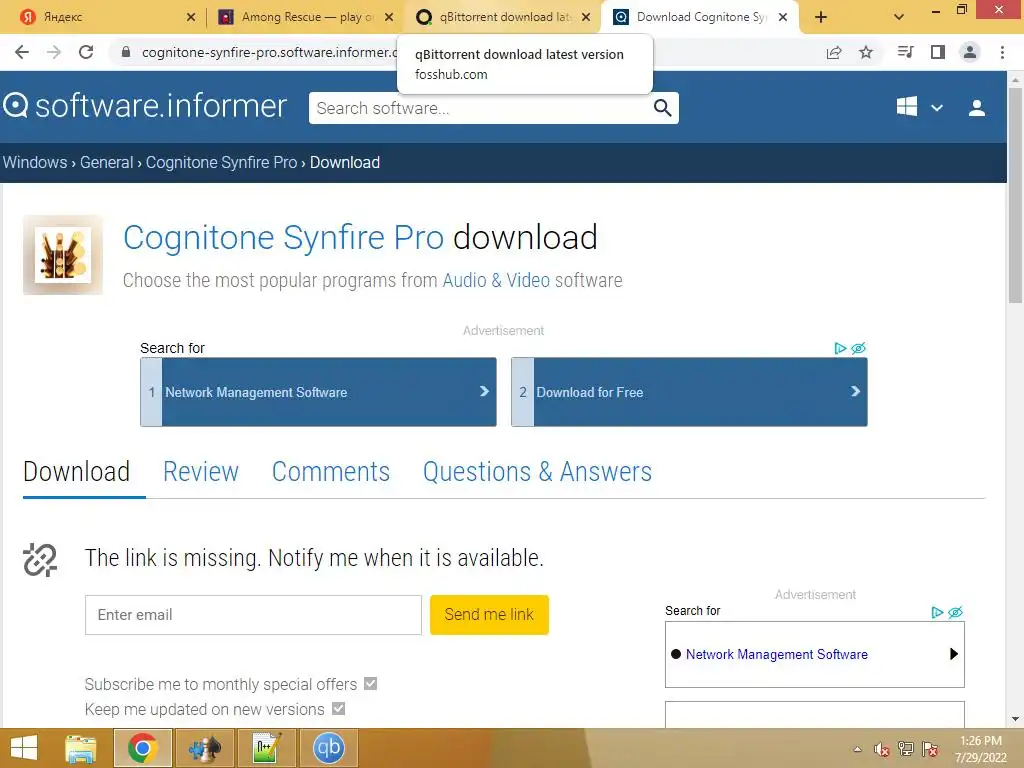The image size is (1024, 768).
Task: Open File Explorer from the taskbar
Action: click(x=80, y=748)
